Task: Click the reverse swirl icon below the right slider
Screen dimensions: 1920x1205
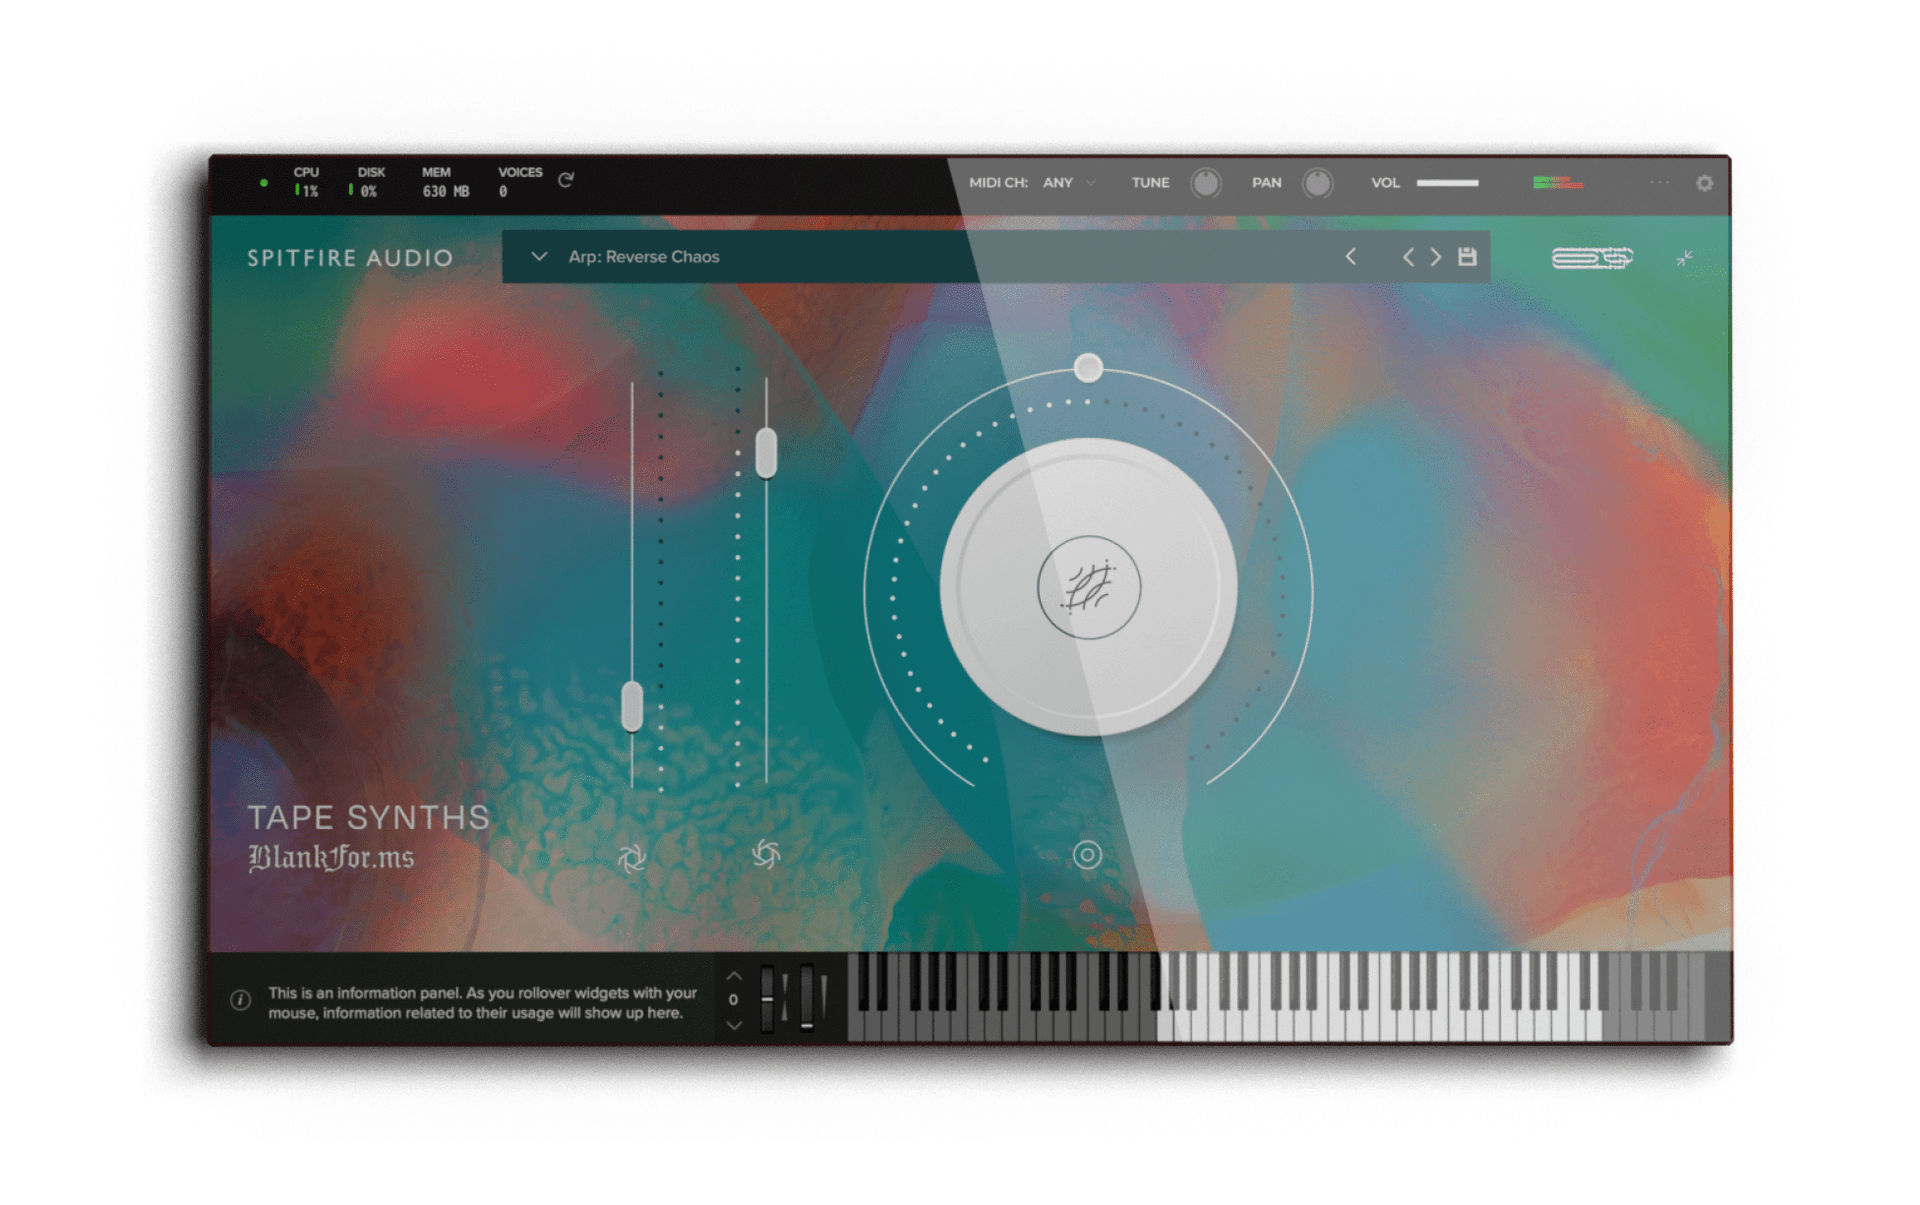Action: click(x=766, y=854)
